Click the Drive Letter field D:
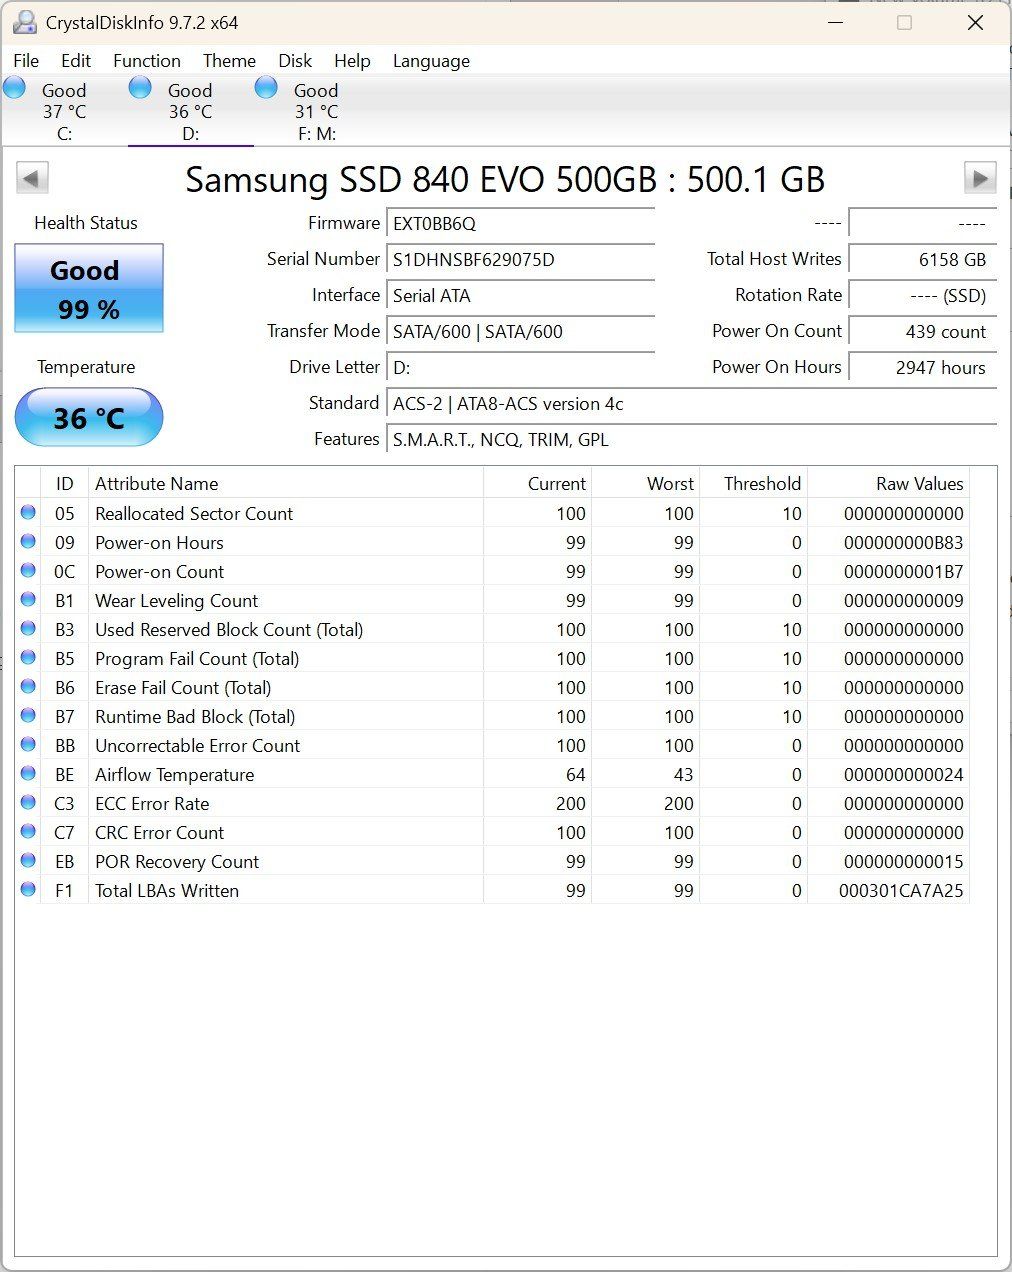This screenshot has height=1272, width=1012. coord(521,368)
